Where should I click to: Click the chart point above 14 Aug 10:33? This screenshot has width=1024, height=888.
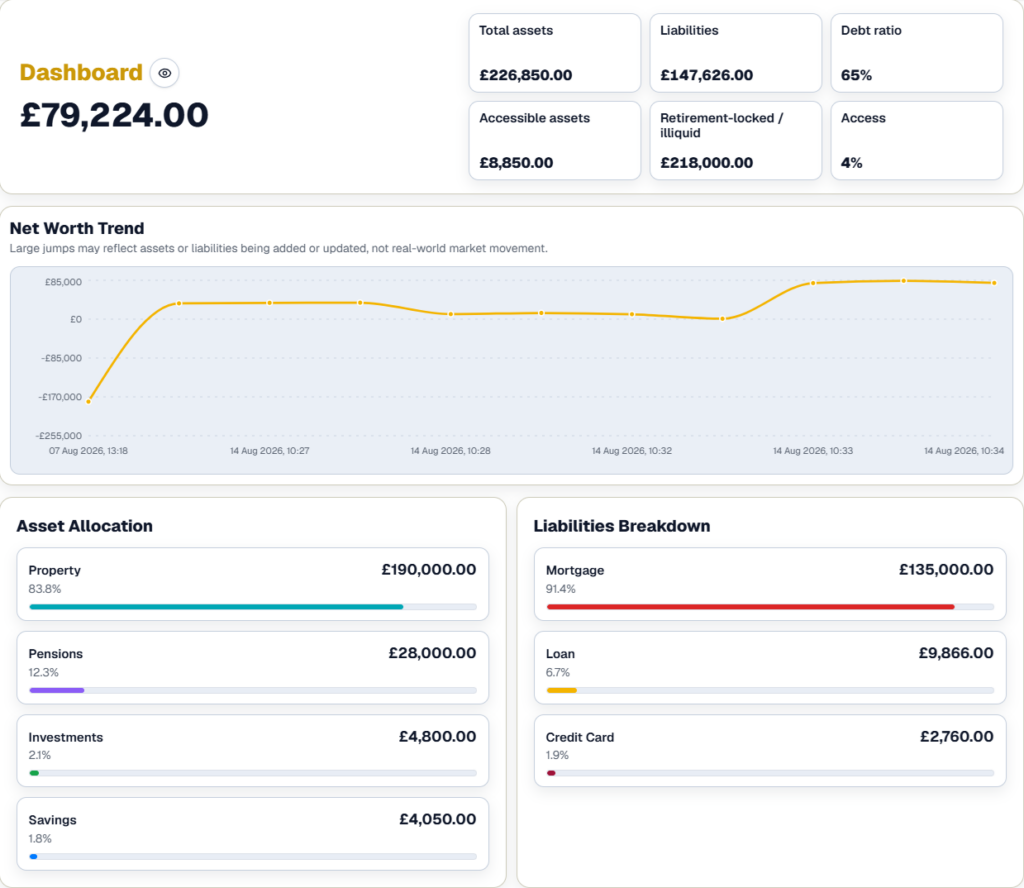[x=813, y=283]
